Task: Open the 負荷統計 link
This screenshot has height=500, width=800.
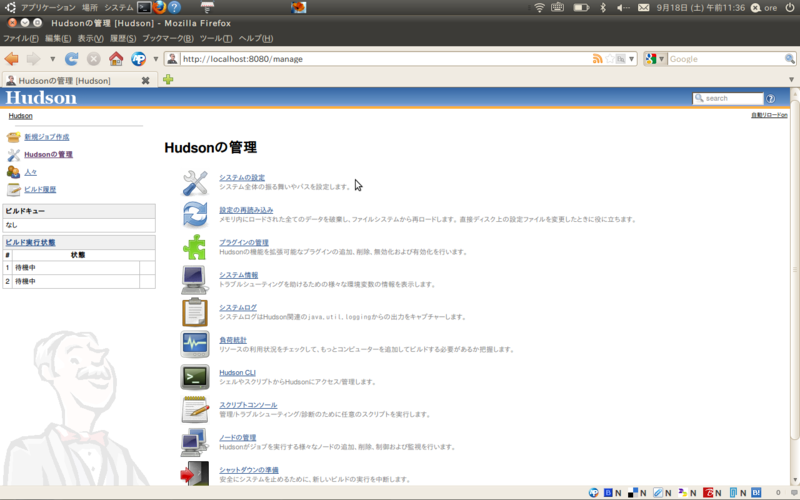Action: coord(233,340)
